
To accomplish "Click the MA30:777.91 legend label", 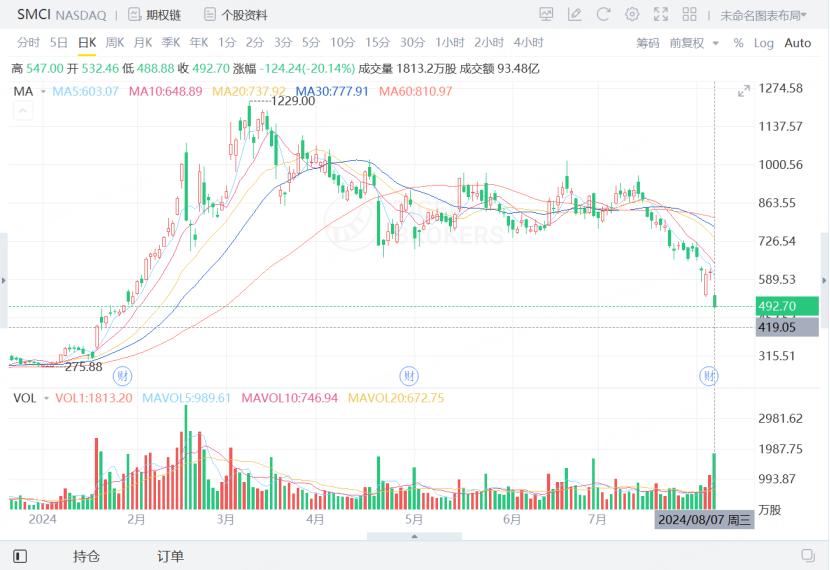I will pyautogui.click(x=332, y=92).
